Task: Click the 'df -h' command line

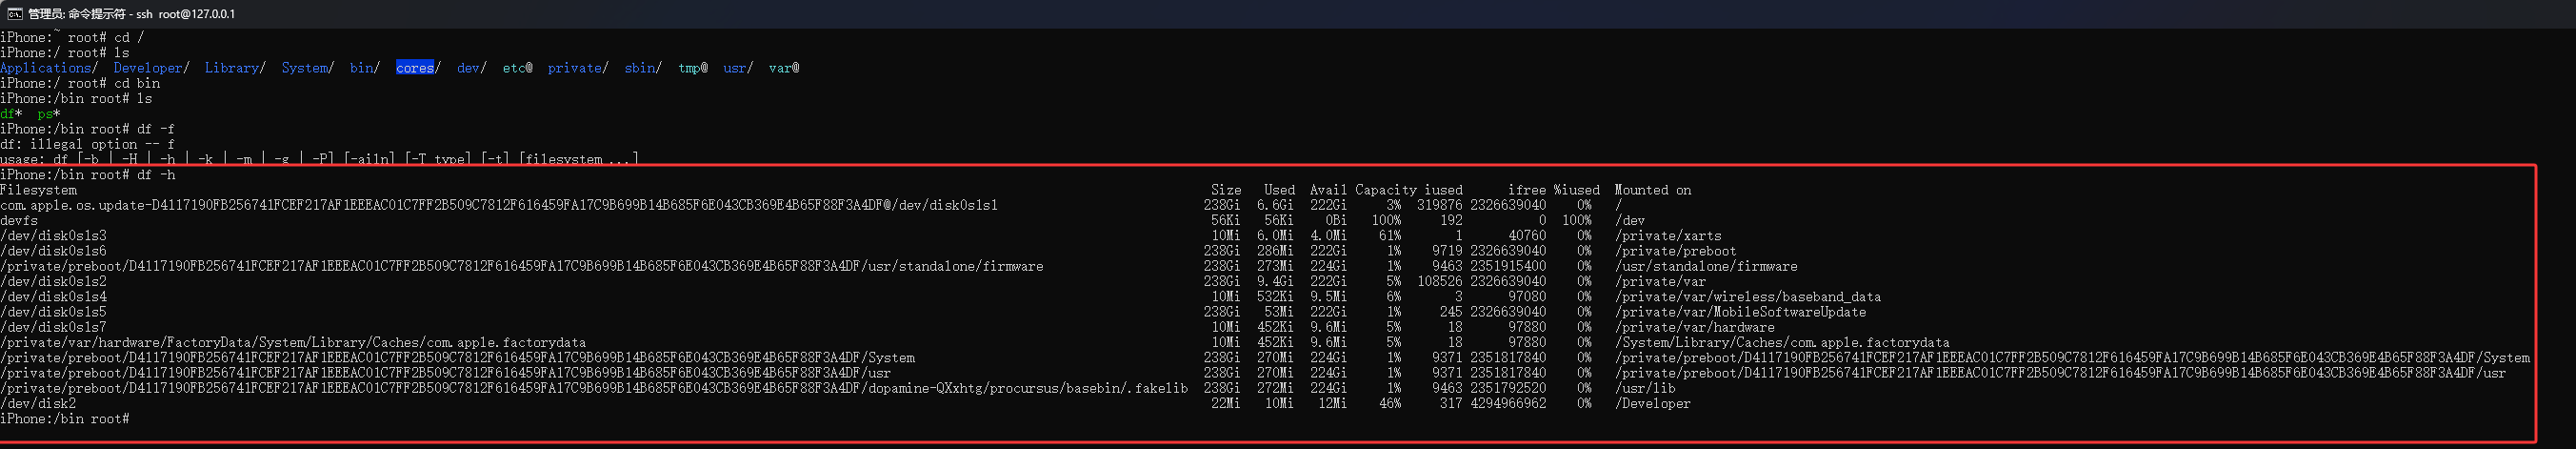Action: click(x=88, y=175)
